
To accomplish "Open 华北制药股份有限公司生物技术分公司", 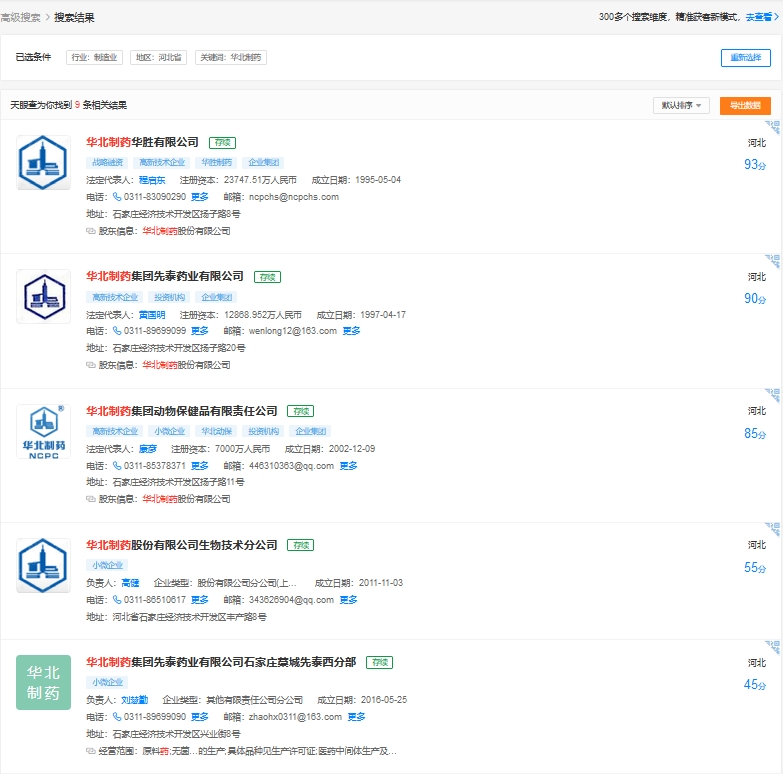I will pos(182,545).
